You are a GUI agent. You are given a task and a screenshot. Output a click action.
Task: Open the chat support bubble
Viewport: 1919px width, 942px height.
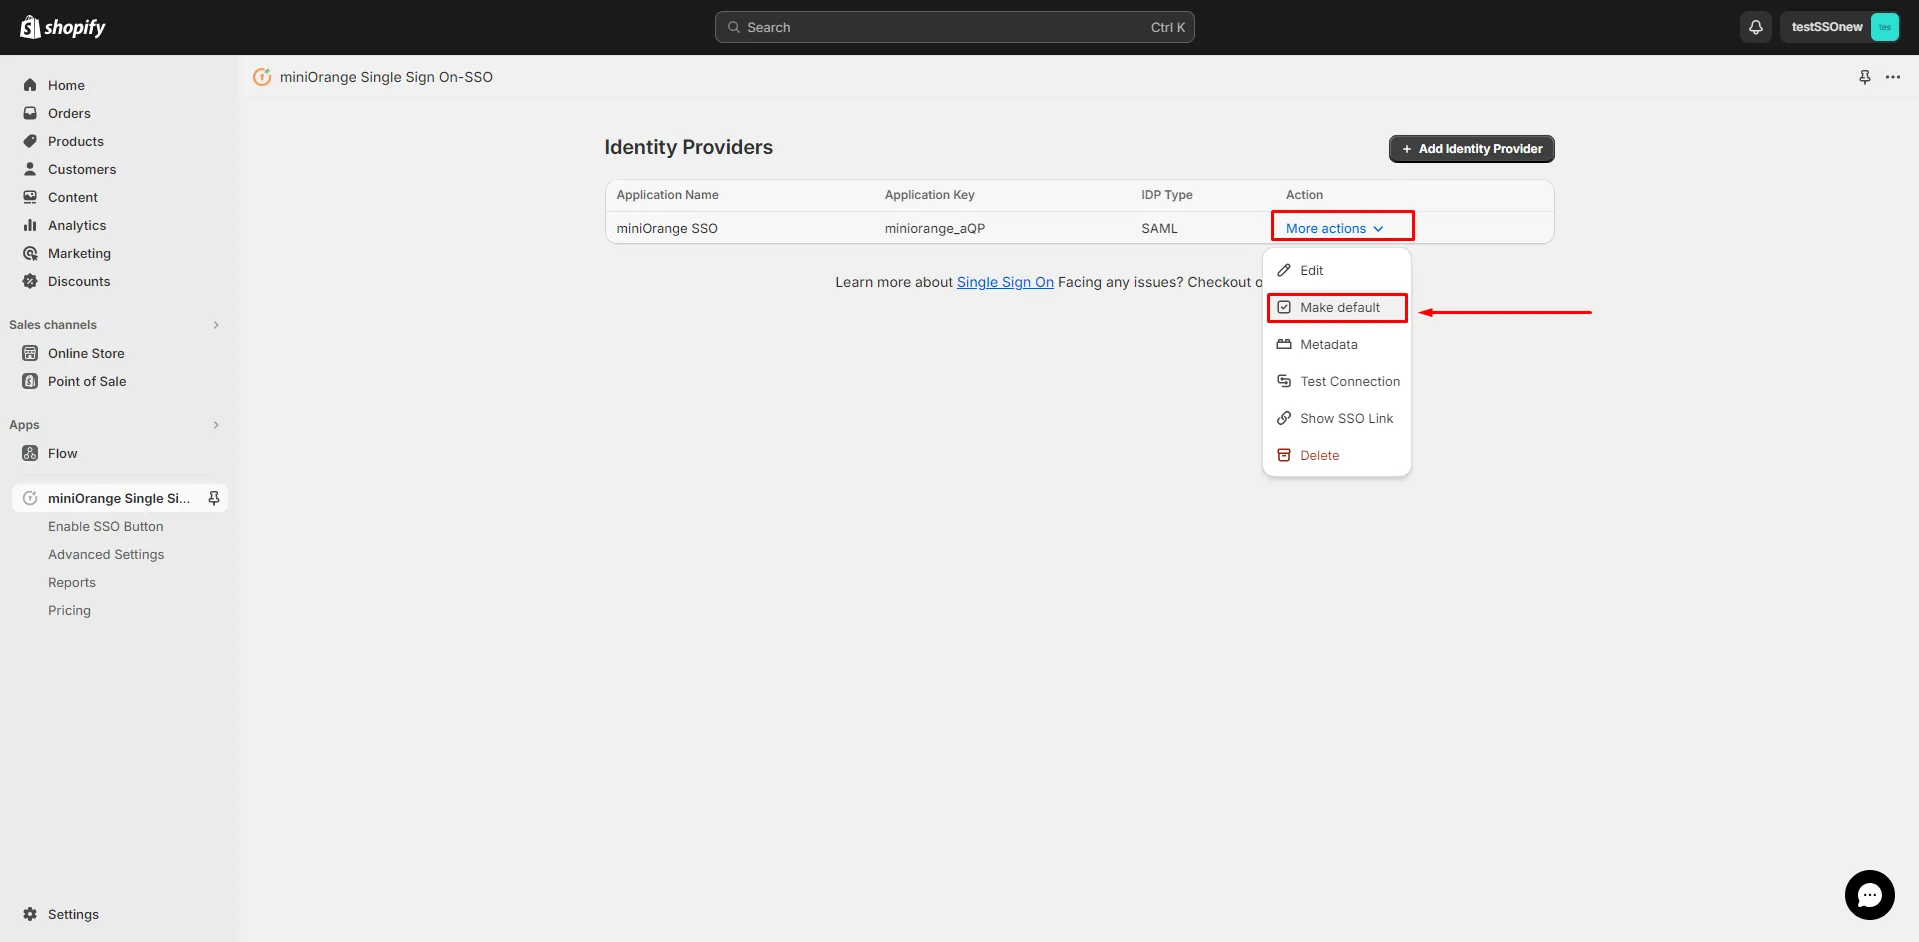tap(1869, 895)
